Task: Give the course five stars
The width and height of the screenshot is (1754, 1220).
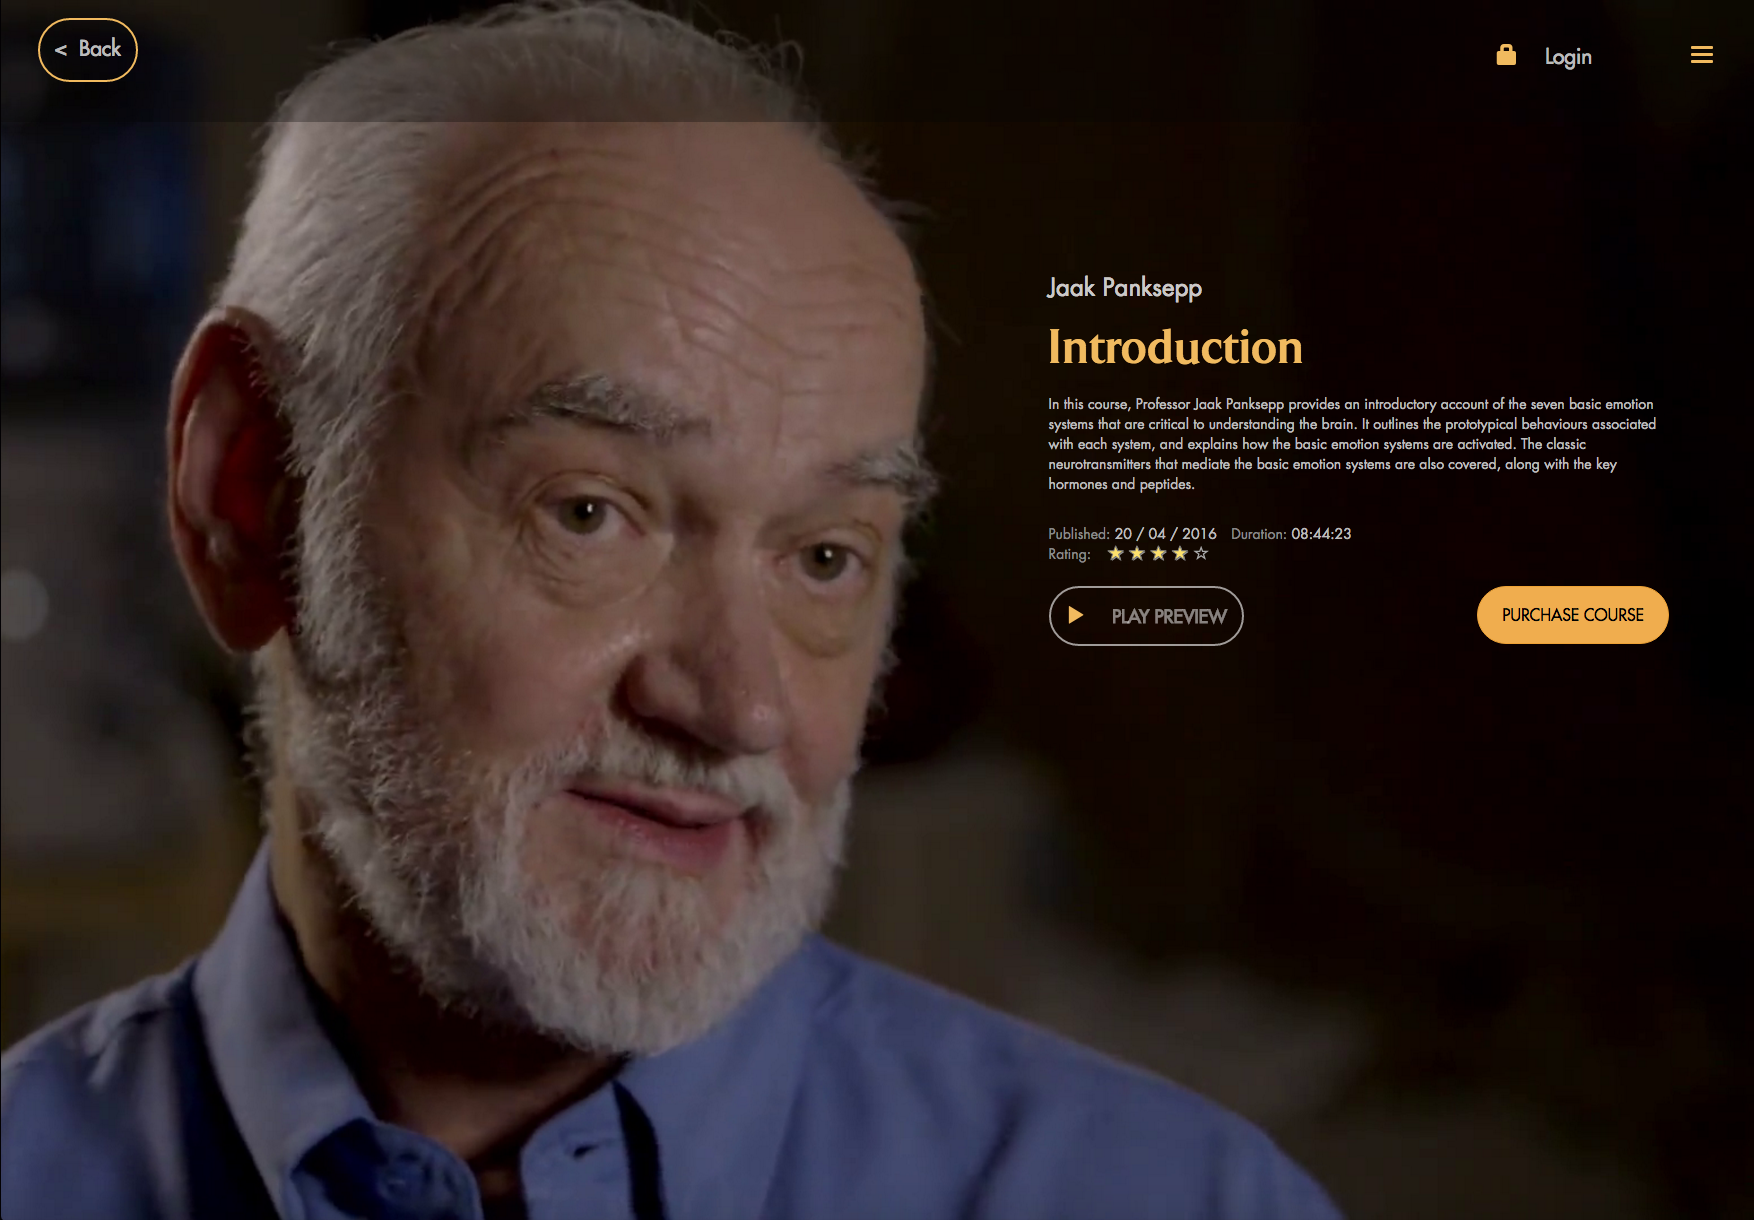Action: pos(1201,554)
